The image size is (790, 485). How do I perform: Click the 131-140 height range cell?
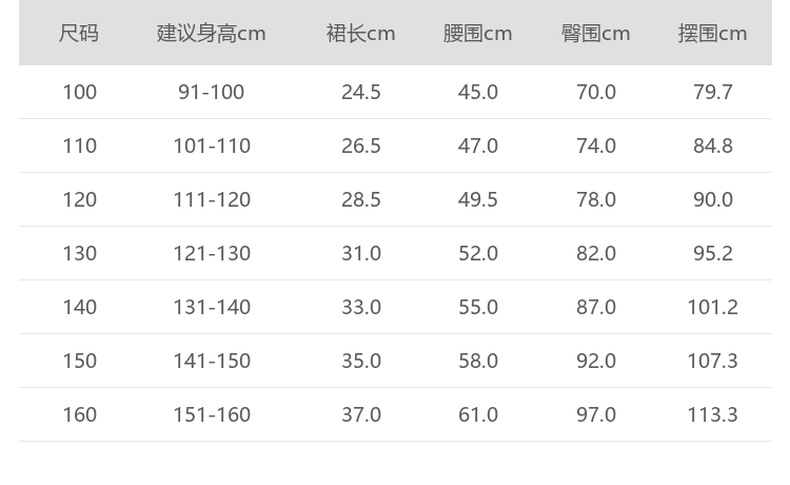211,307
